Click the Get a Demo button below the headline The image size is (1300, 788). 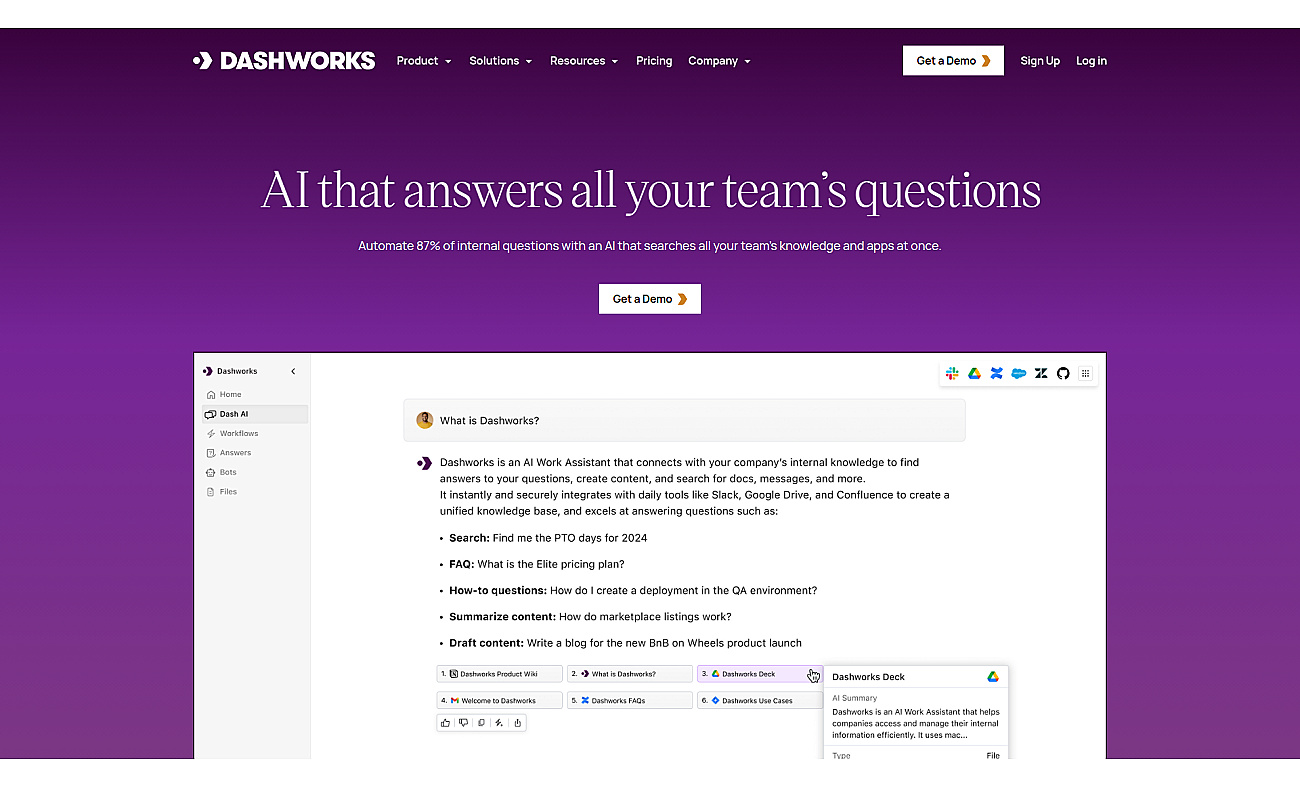point(650,299)
